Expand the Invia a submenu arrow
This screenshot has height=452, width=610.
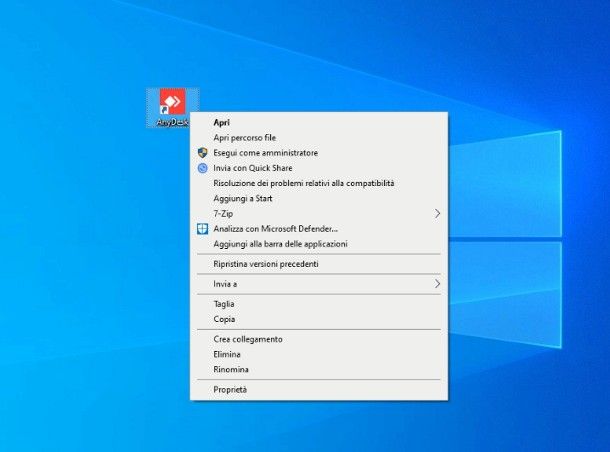coord(437,284)
